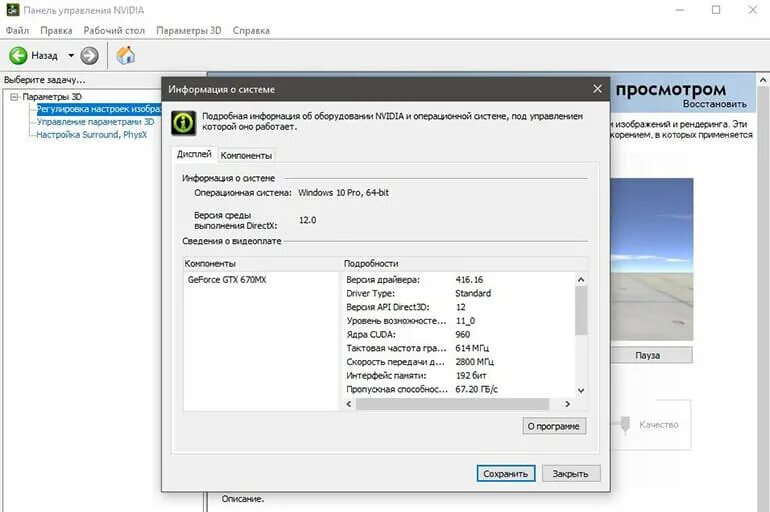The height and width of the screenshot is (512, 770).
Task: Go to the Home page icon
Action: pos(126,55)
